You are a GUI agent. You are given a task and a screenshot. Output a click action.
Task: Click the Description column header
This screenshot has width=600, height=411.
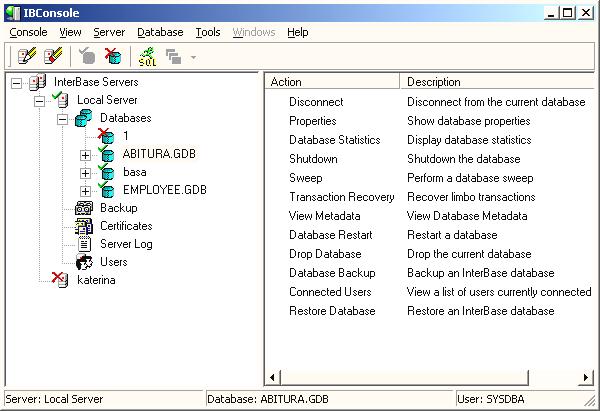pyautogui.click(x=497, y=82)
